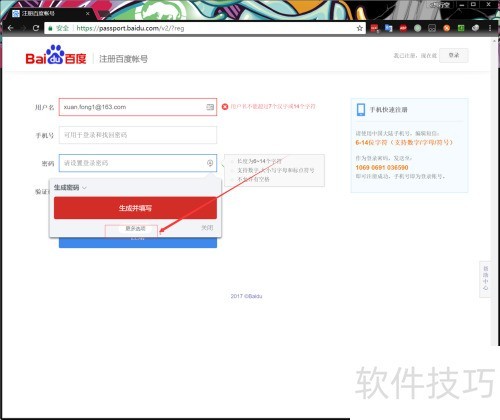The width and height of the screenshot is (500, 420).
Task: Click the gray square extension icon
Action: point(432,28)
